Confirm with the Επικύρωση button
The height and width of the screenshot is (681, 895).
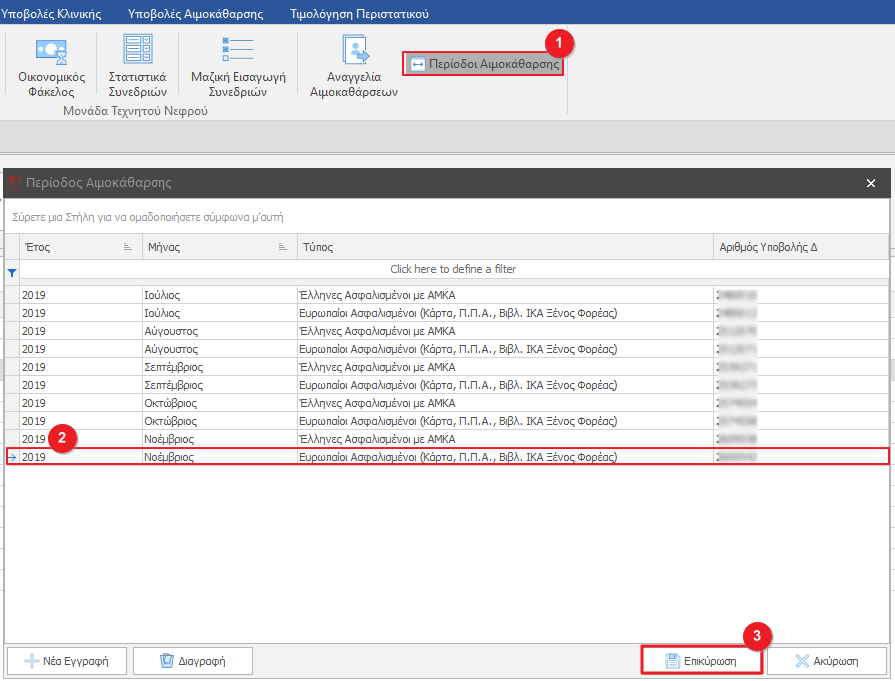click(x=701, y=661)
